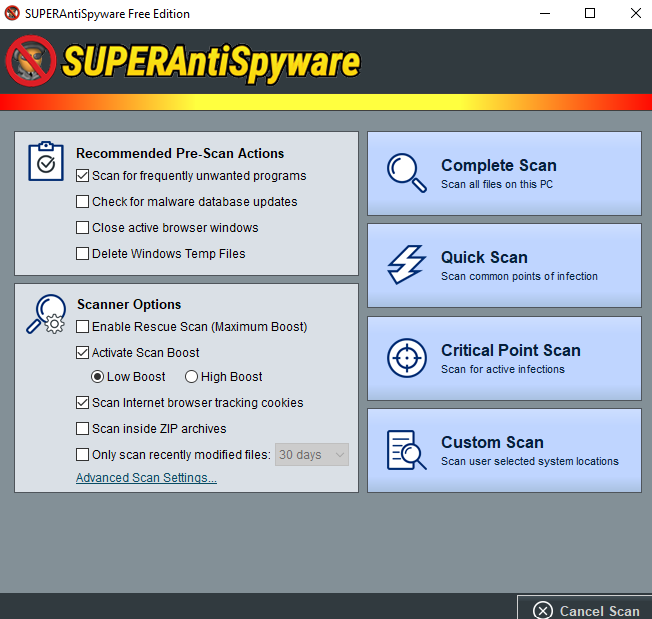Select the High Boost radio button
The width and height of the screenshot is (652, 619).
[x=191, y=377]
